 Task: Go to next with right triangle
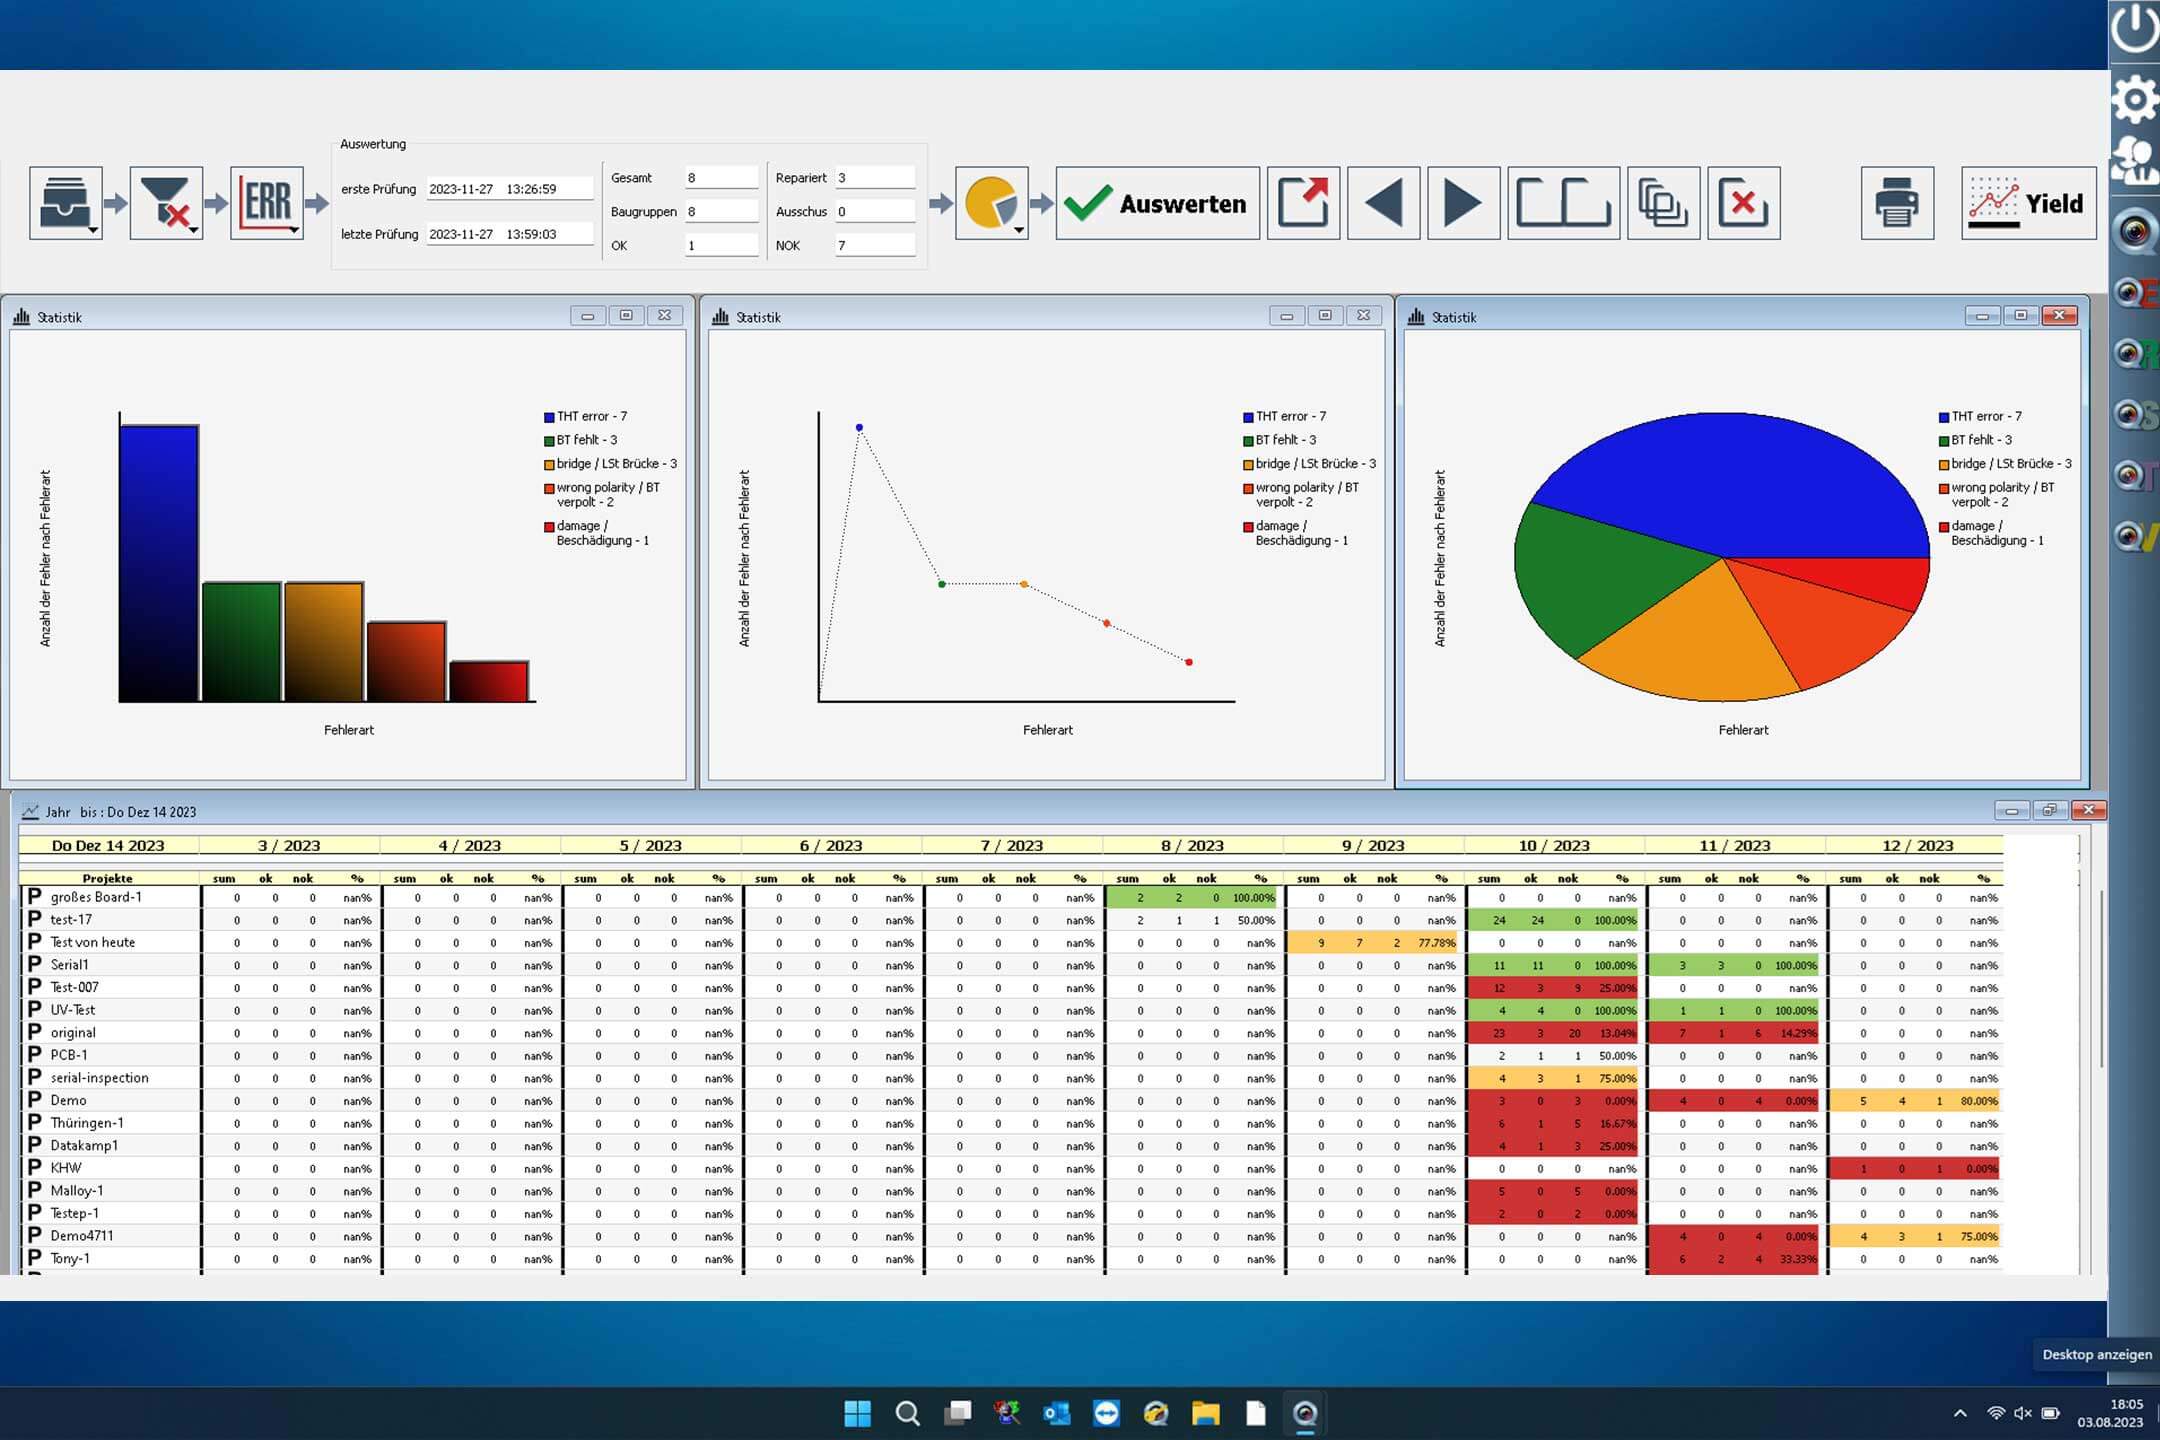coord(1463,203)
